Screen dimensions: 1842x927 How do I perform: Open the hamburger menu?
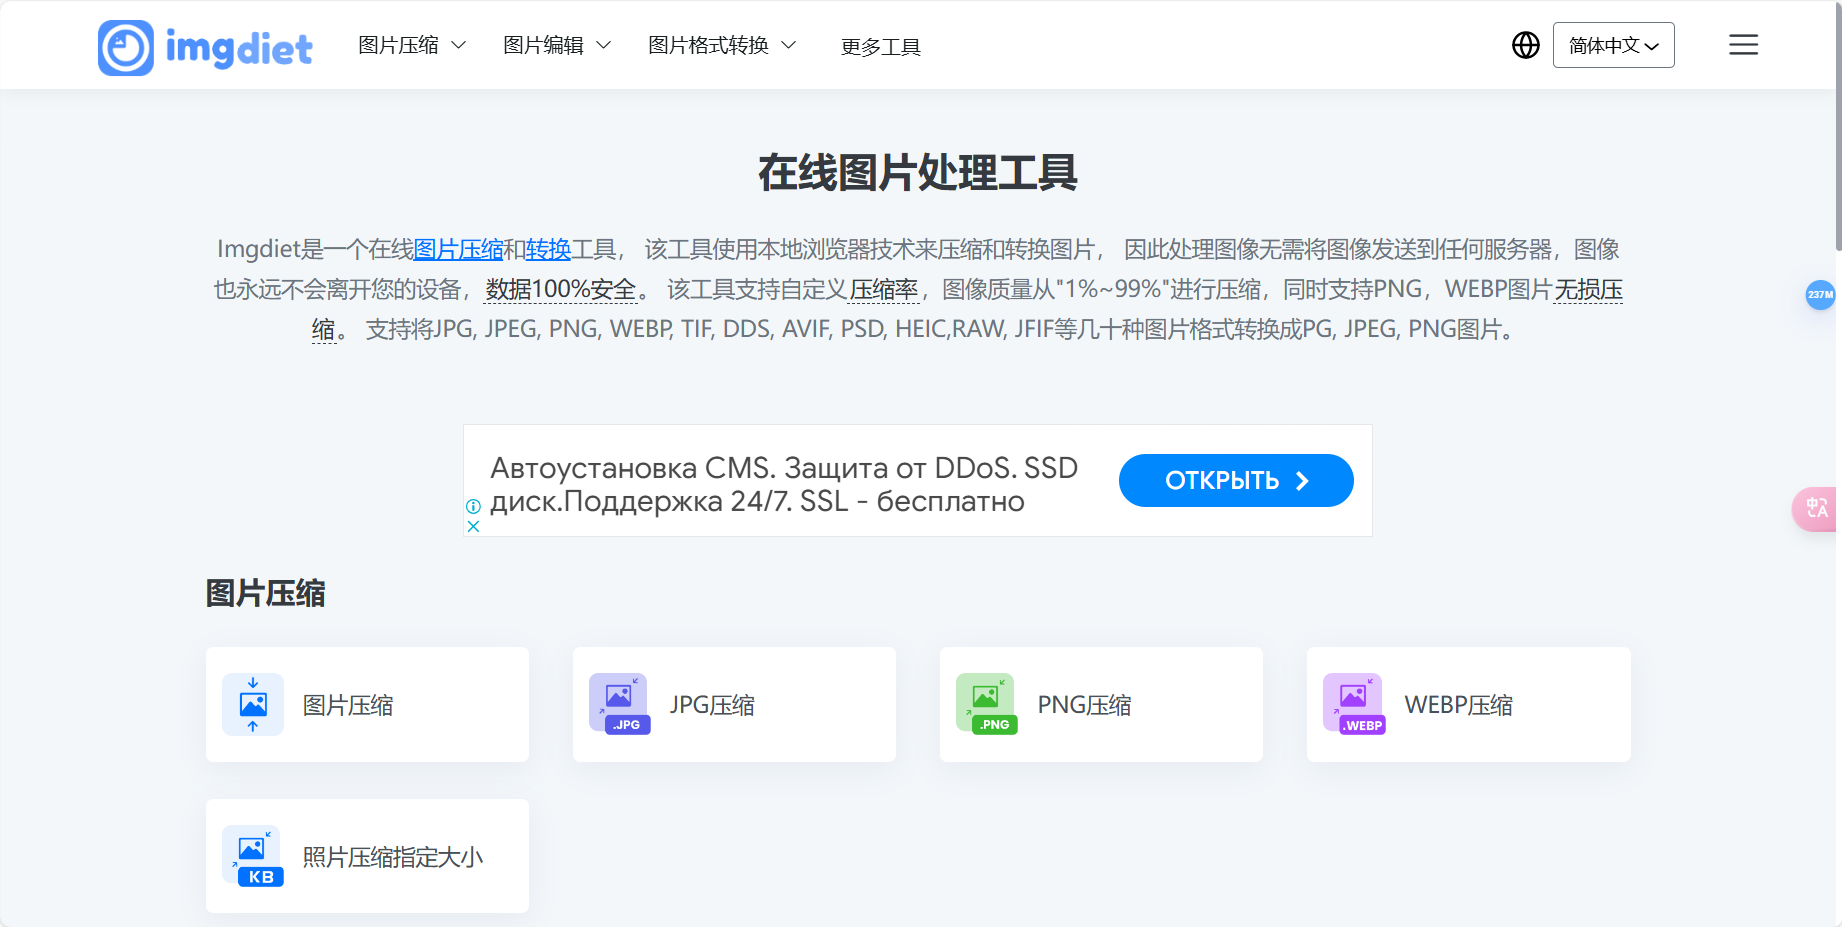point(1743,45)
